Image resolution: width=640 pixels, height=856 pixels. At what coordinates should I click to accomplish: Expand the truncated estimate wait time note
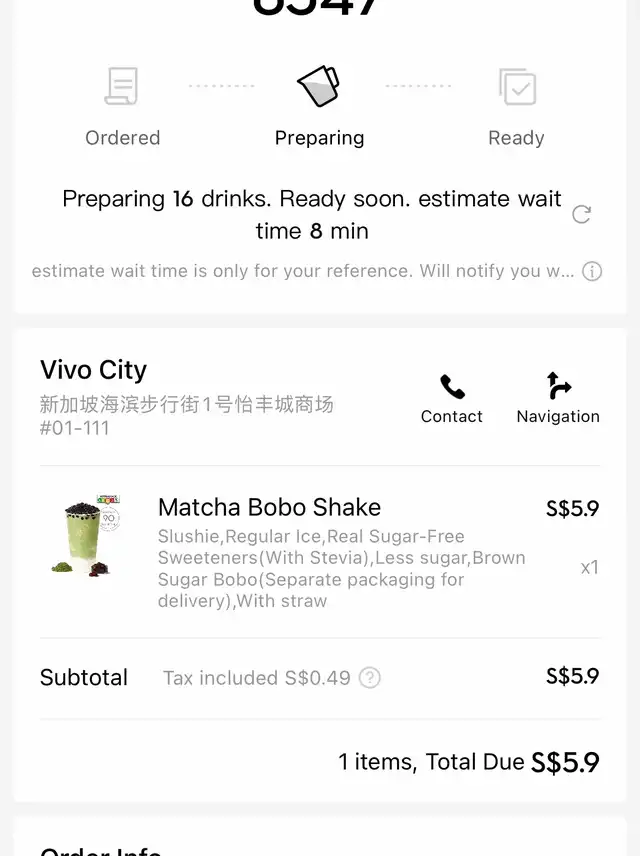[303, 271]
